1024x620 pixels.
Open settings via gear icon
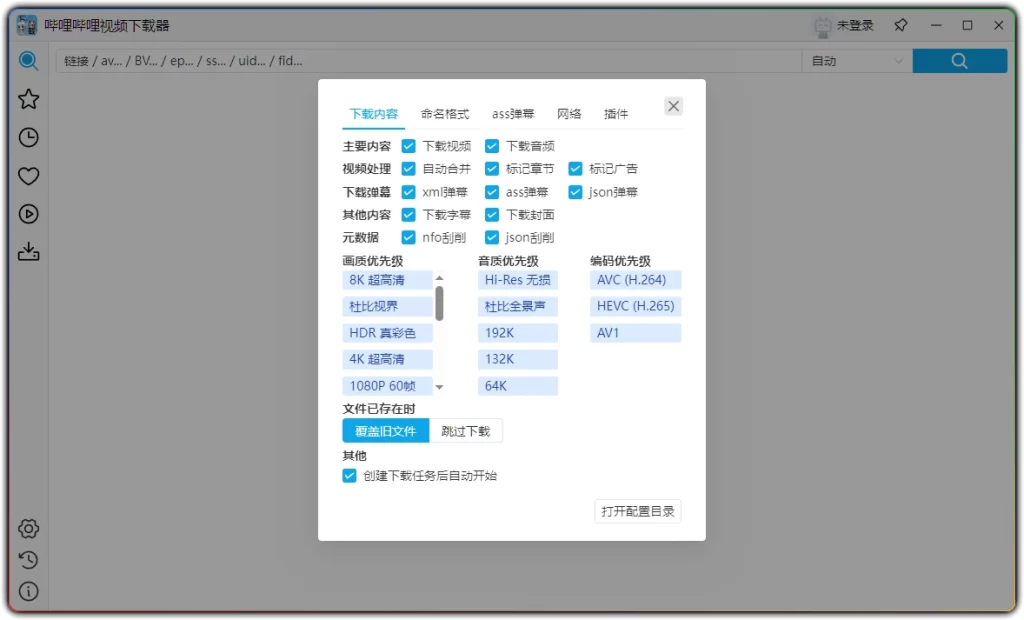click(x=28, y=528)
